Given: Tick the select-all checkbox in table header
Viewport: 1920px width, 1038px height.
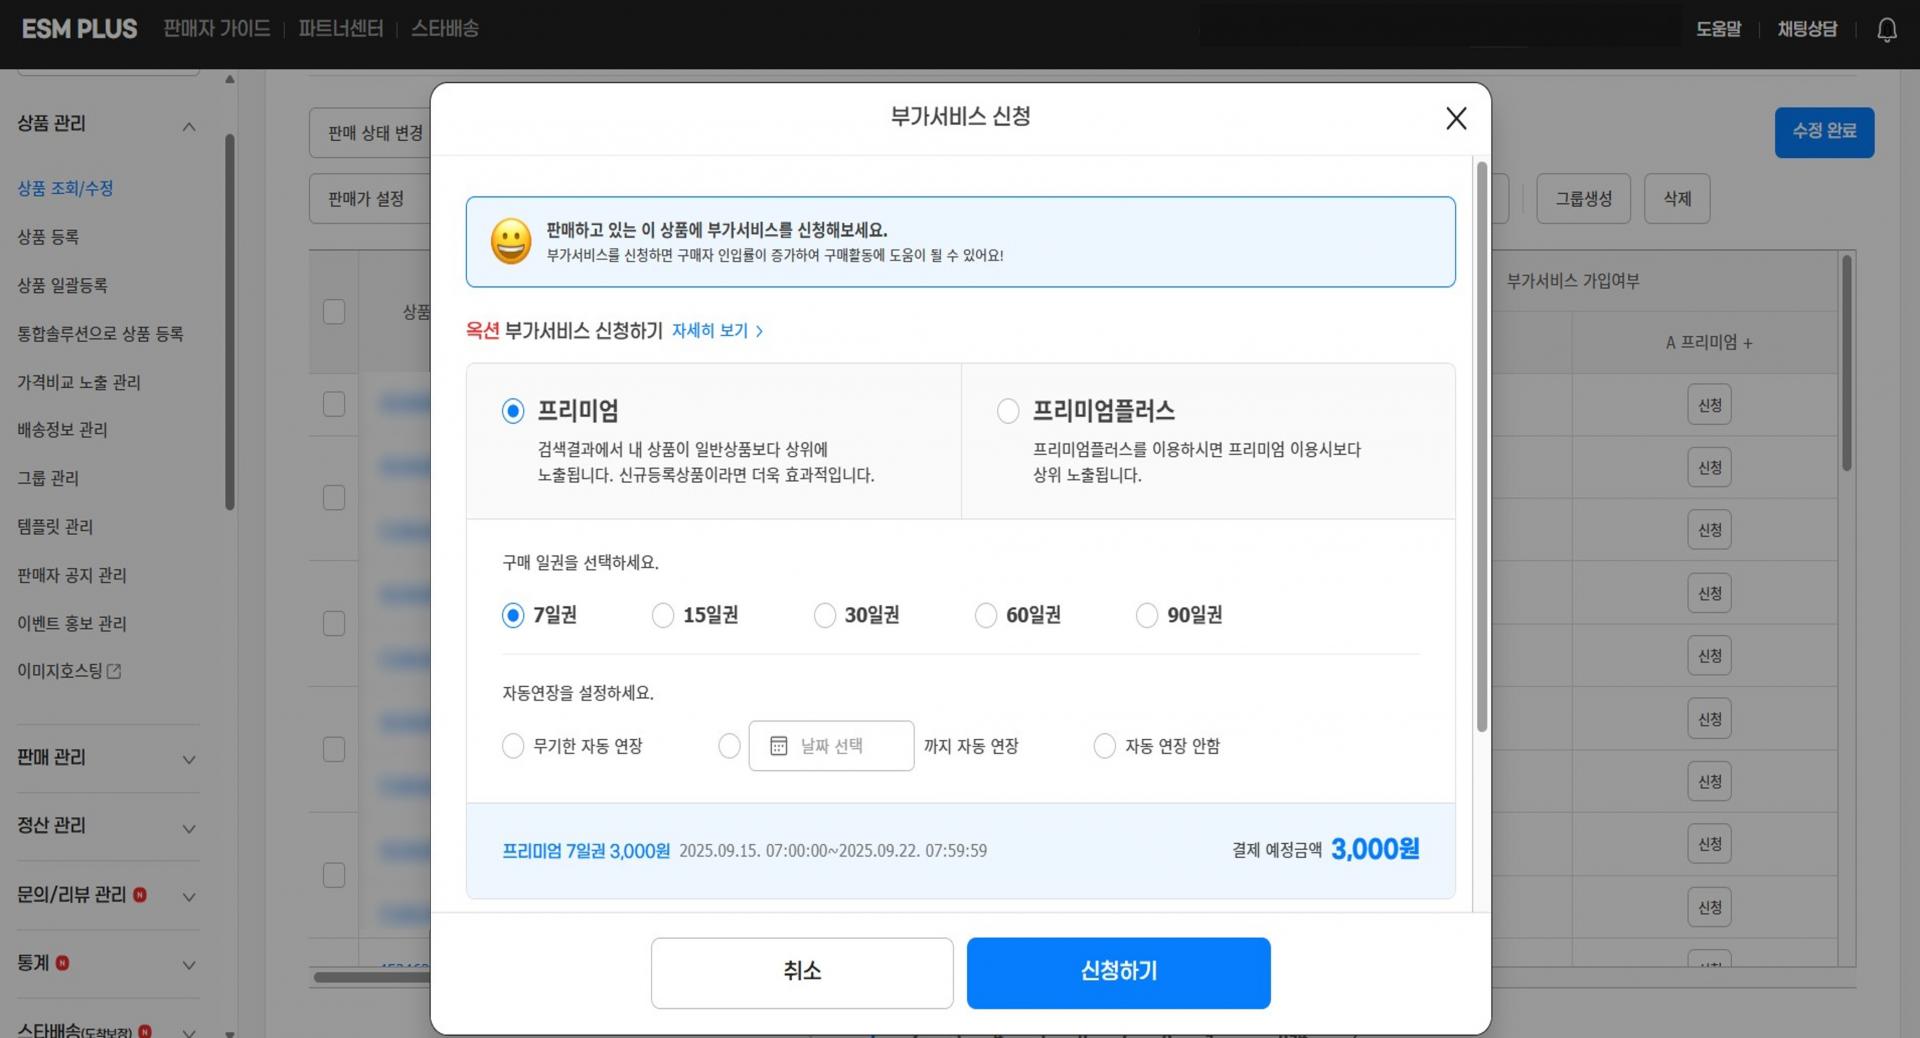Looking at the screenshot, I should pyautogui.click(x=334, y=312).
